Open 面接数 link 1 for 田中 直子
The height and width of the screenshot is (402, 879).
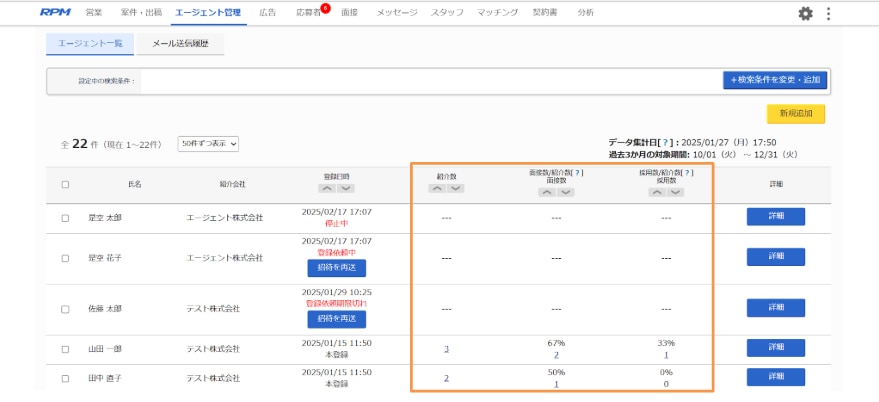556,385
